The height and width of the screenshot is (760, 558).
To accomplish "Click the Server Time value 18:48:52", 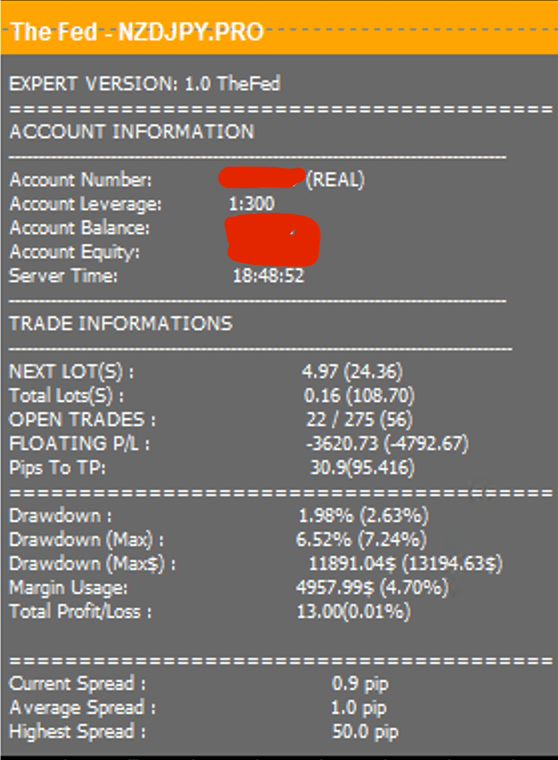I will [x=269, y=276].
